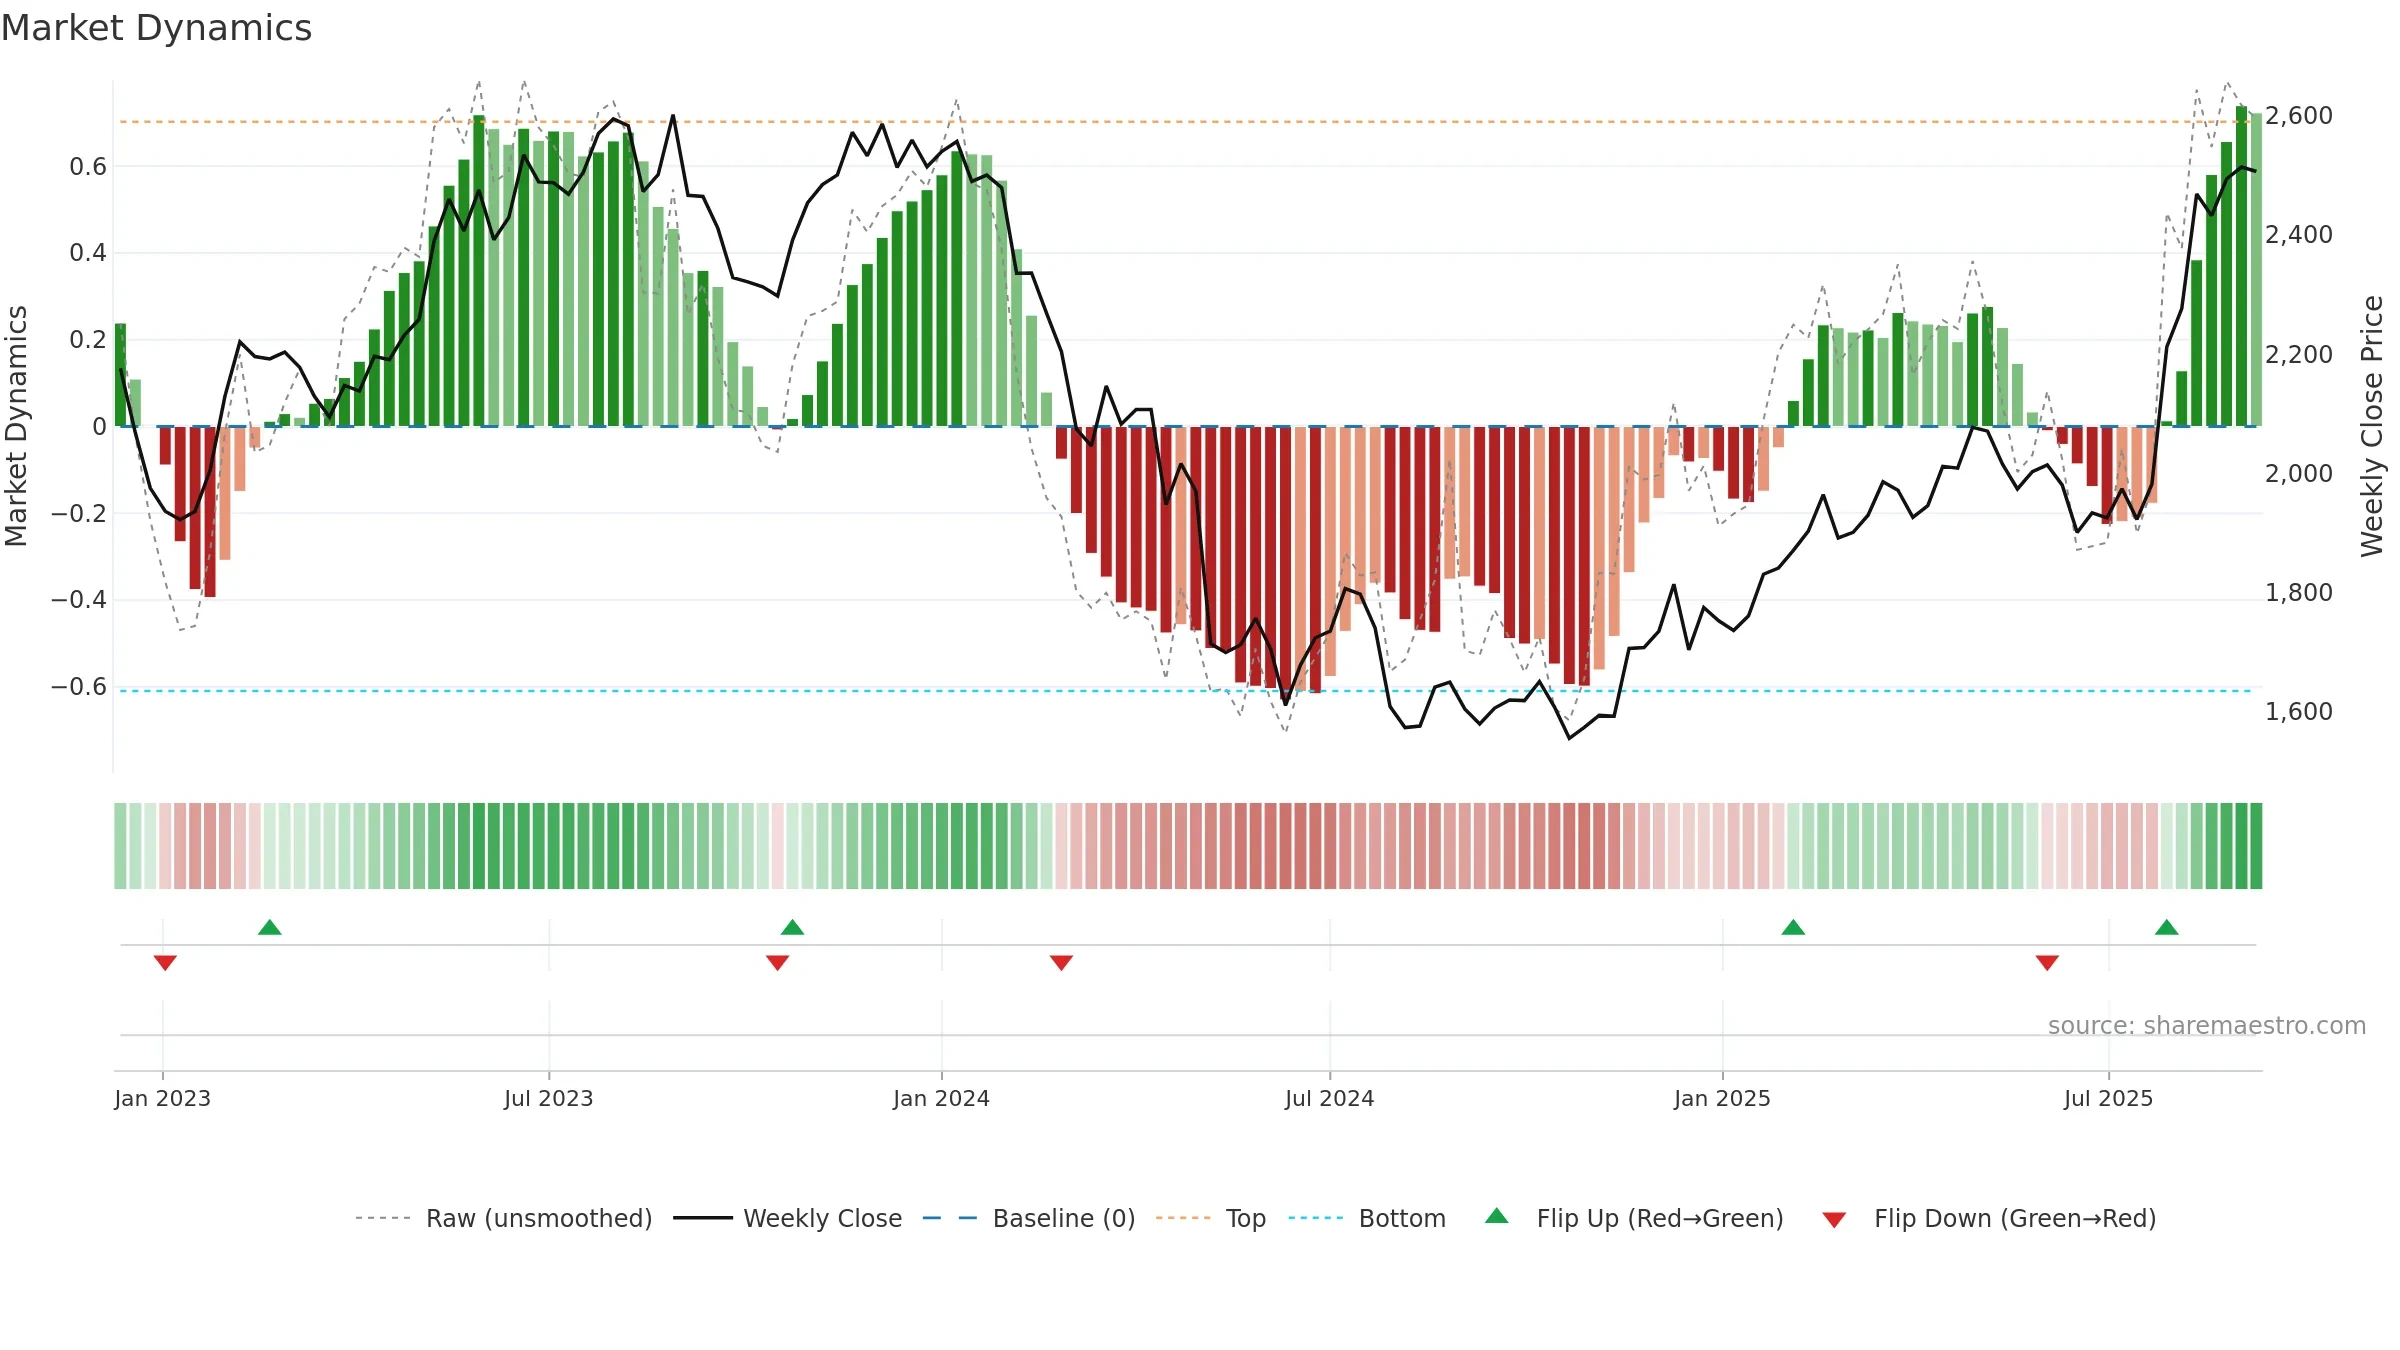The image size is (2400, 1350).
Task: Click green flip-up triangle icon in legend
Action: pyautogui.click(x=1497, y=1216)
